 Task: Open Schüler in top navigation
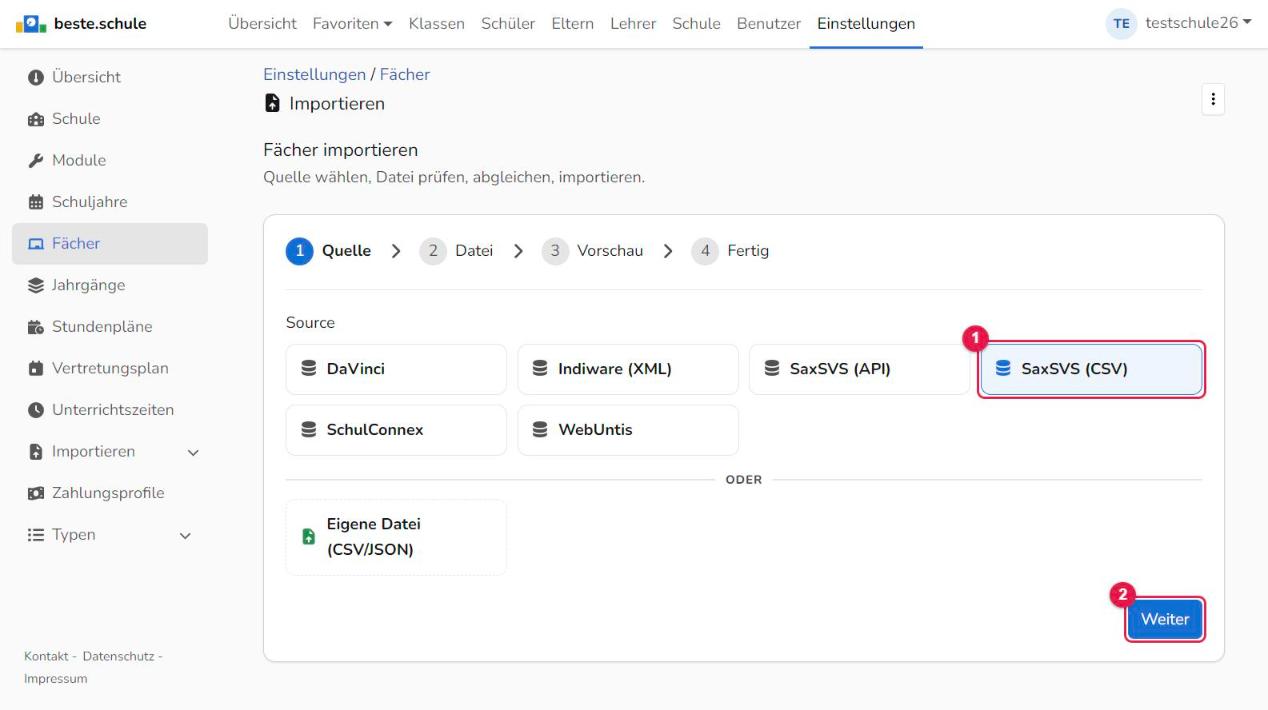[x=508, y=23]
